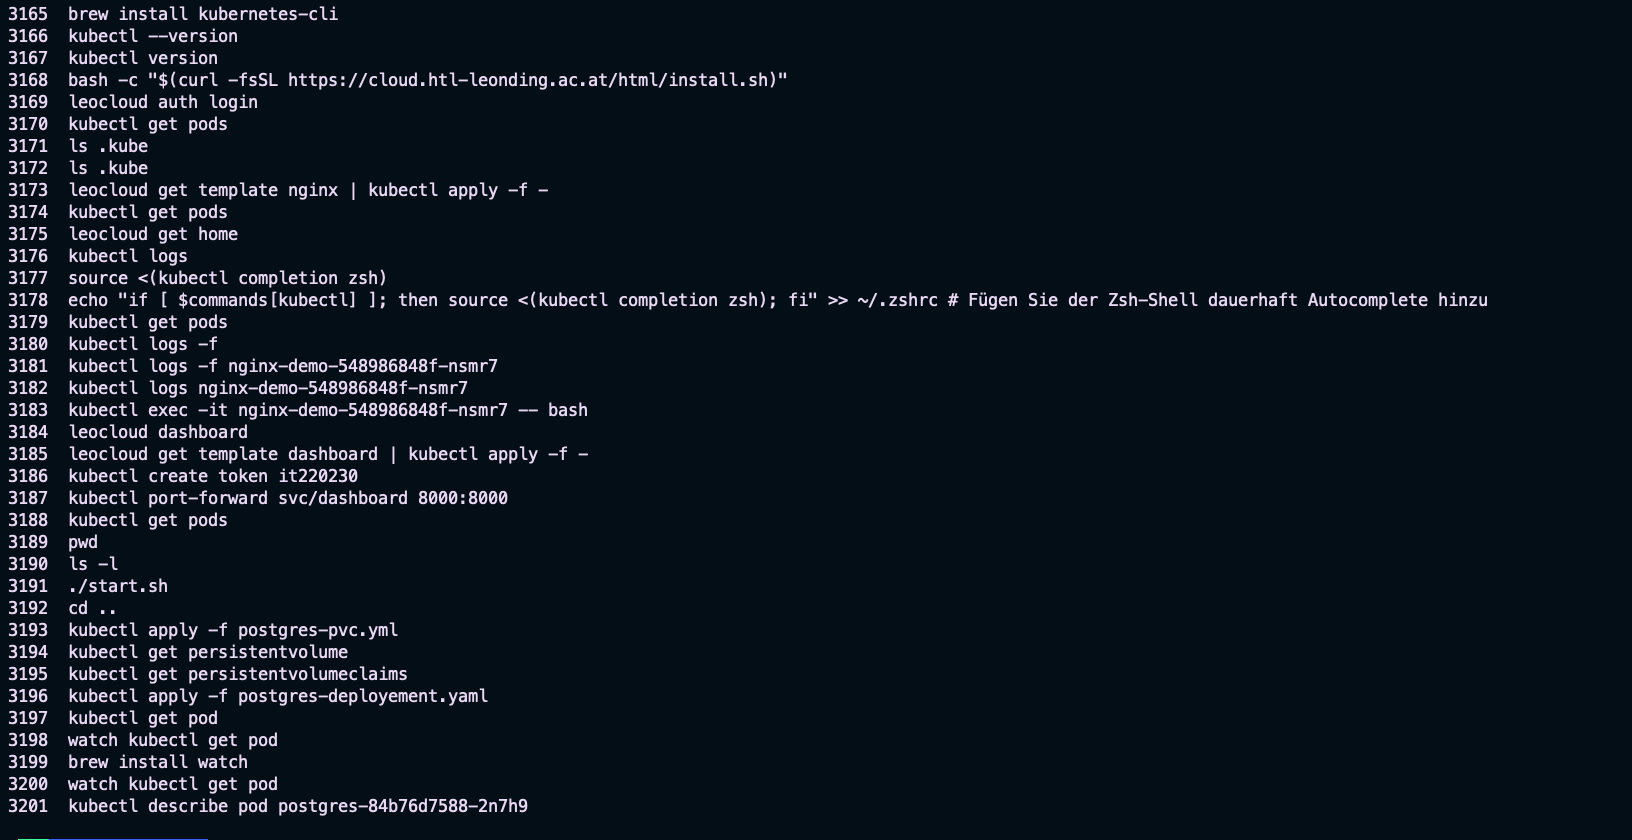The image size is (1632, 840).
Task: Click the 'brew install kubernetes-cli' line
Action: 202,14
